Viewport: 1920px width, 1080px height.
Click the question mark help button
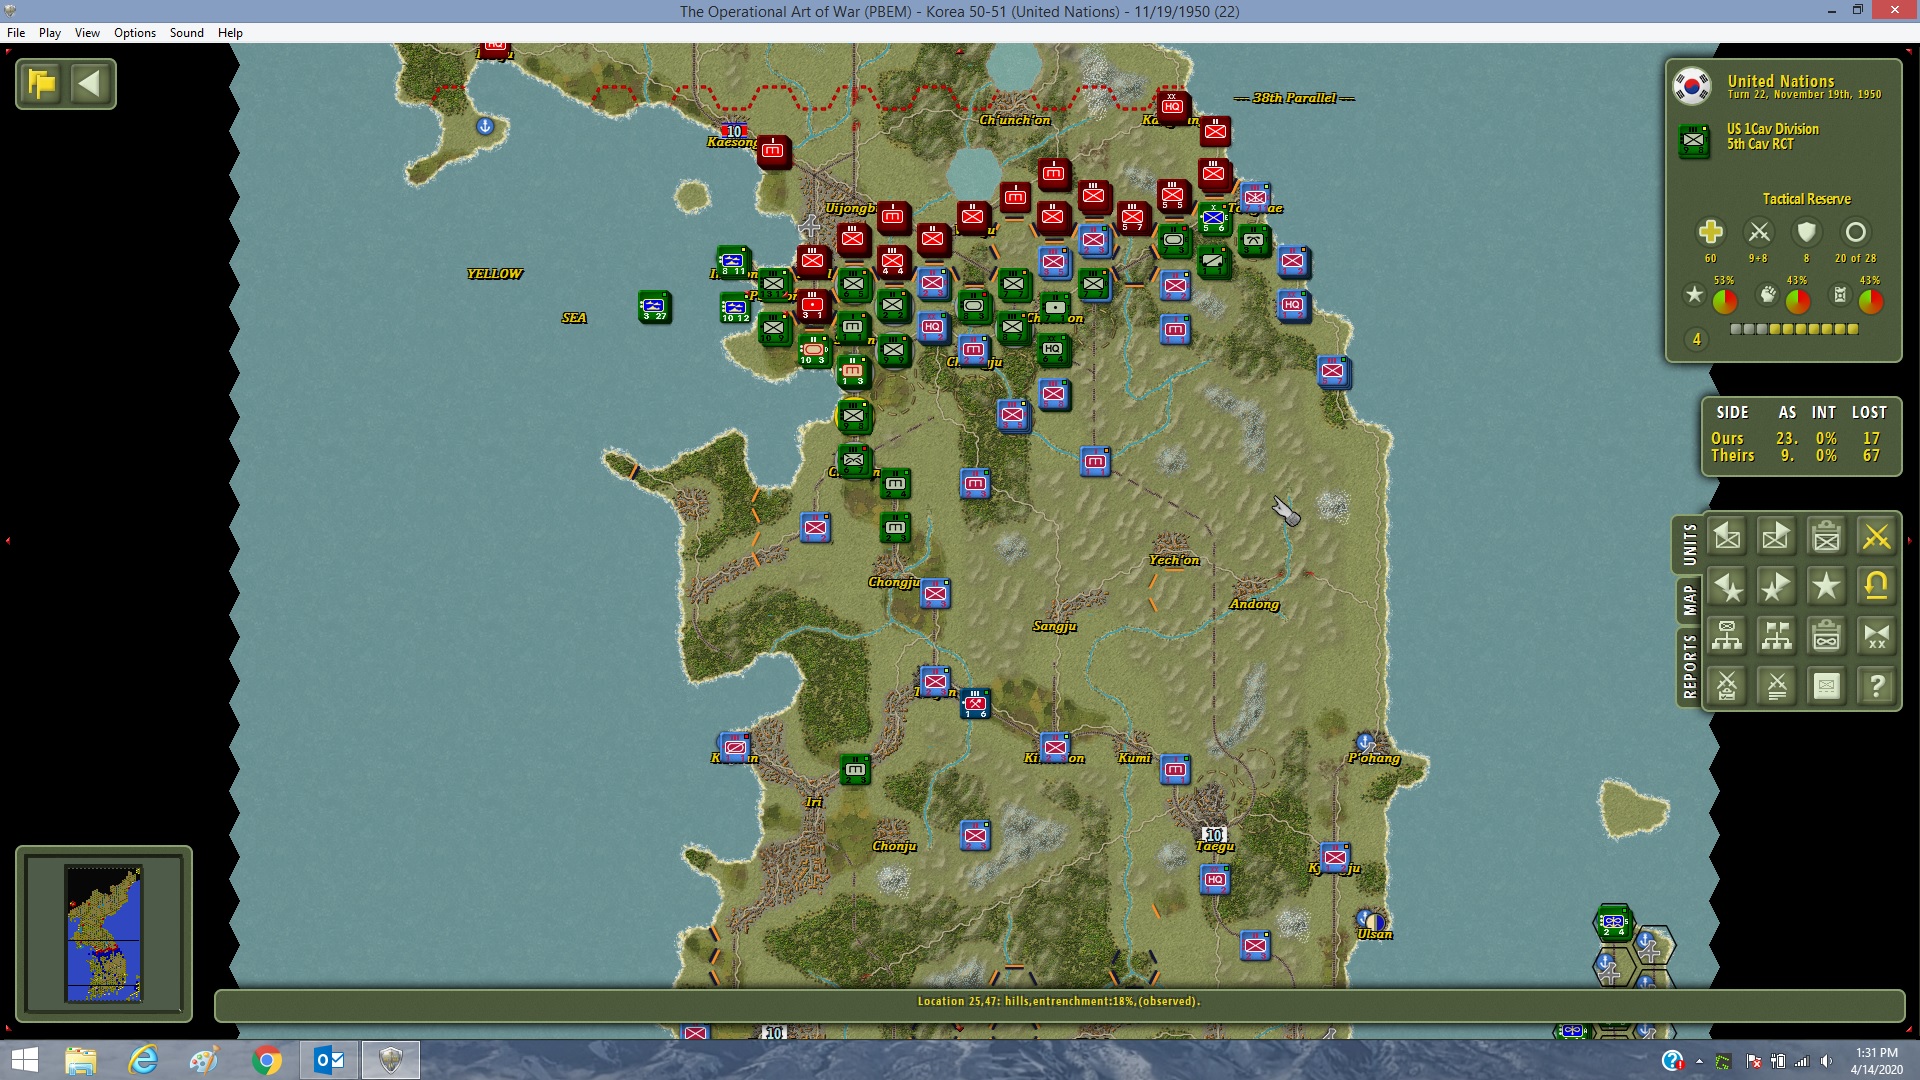[1876, 686]
